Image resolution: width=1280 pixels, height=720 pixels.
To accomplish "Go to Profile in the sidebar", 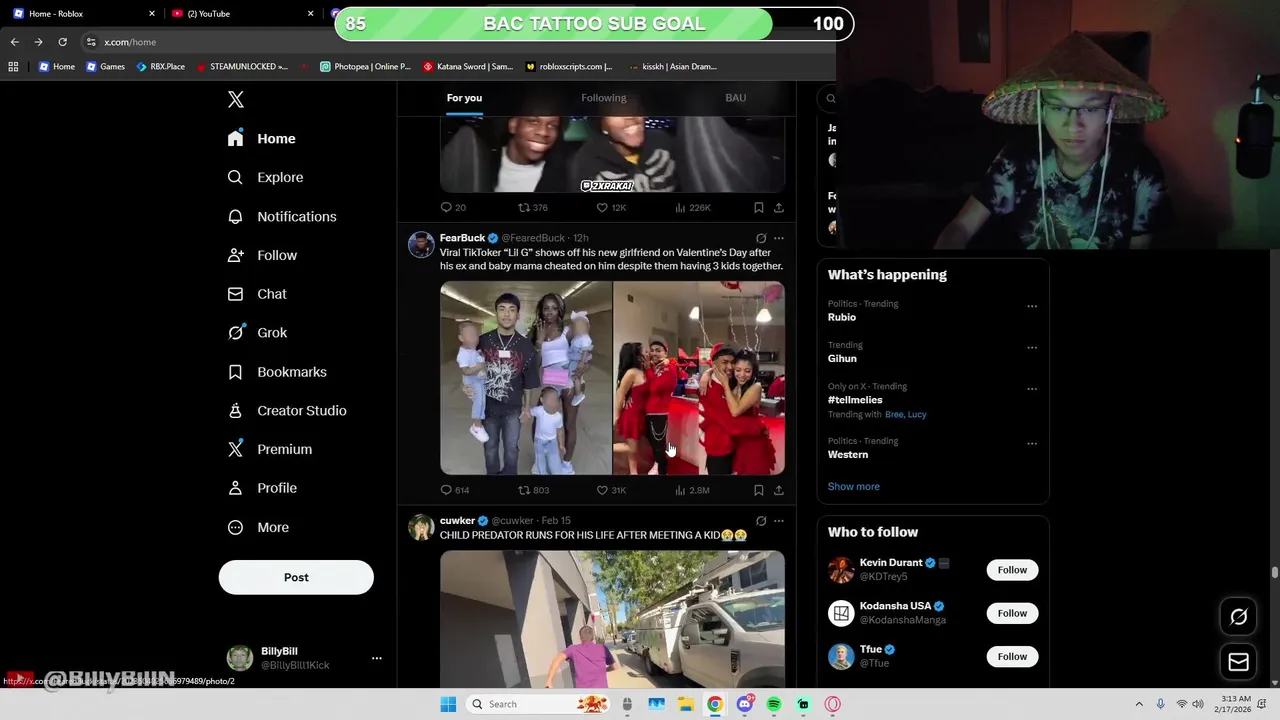I will [x=262, y=488].
